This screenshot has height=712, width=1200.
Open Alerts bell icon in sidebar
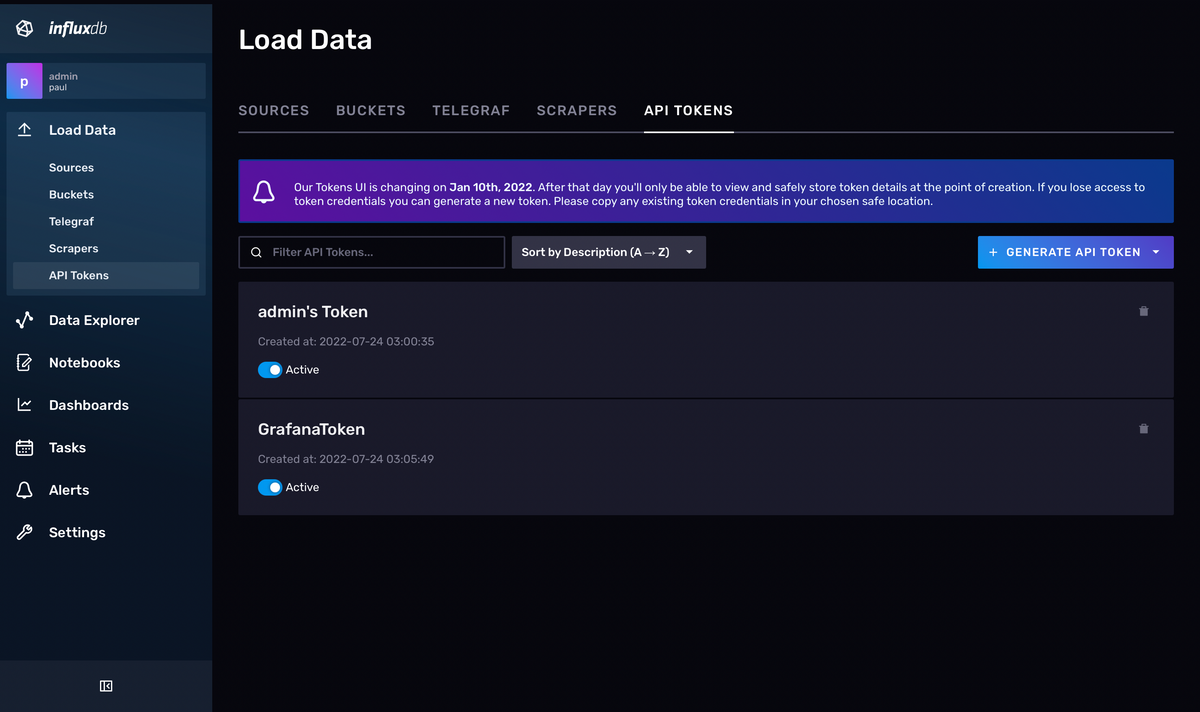pyautogui.click(x=25, y=490)
